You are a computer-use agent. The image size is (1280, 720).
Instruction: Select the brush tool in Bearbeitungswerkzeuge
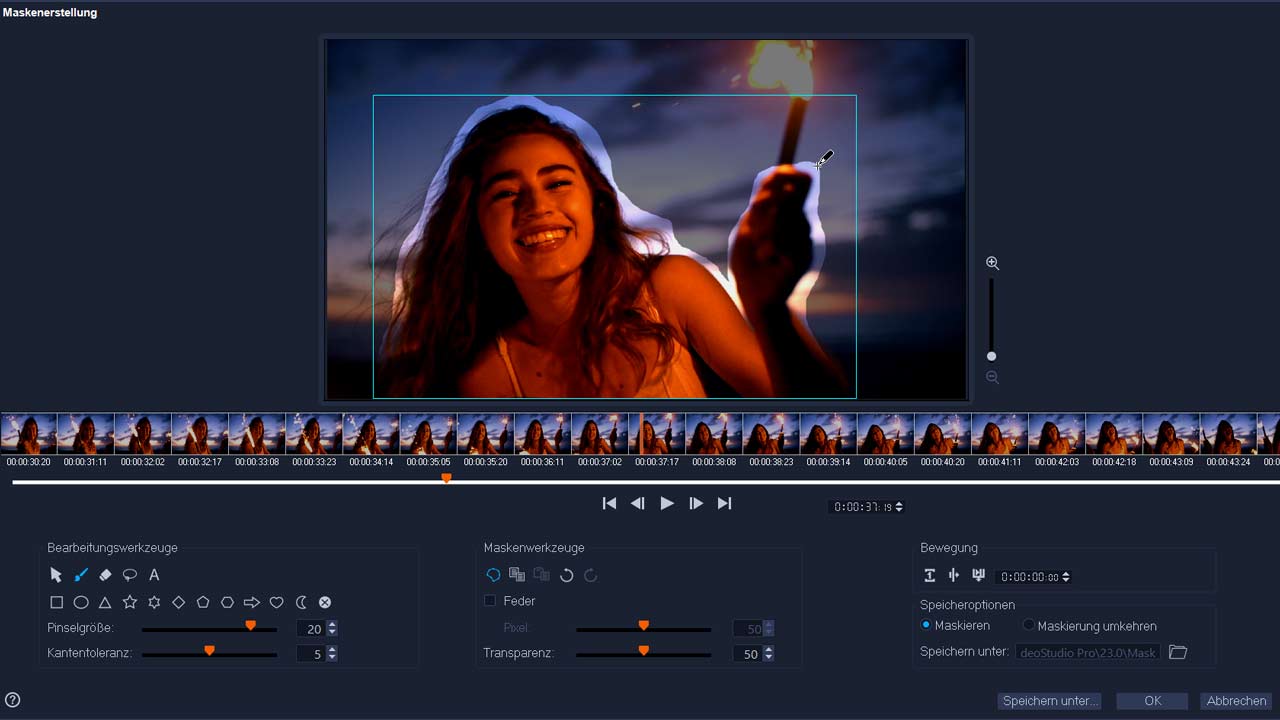pyautogui.click(x=82, y=575)
